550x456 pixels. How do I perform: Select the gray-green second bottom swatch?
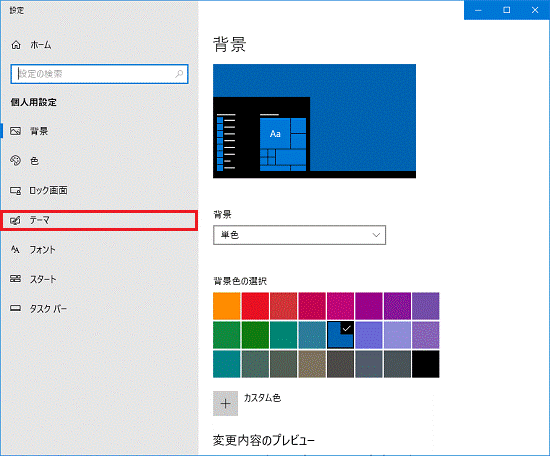tap(255, 364)
